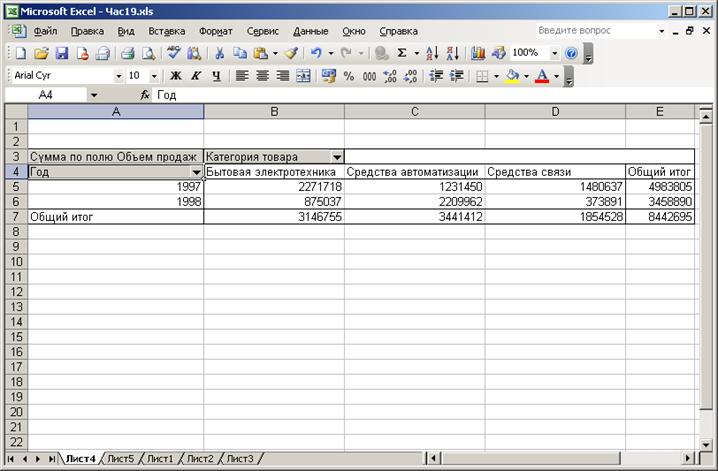Click the New workbook icon
Screen dimensions: 718x471
[x=21, y=54]
